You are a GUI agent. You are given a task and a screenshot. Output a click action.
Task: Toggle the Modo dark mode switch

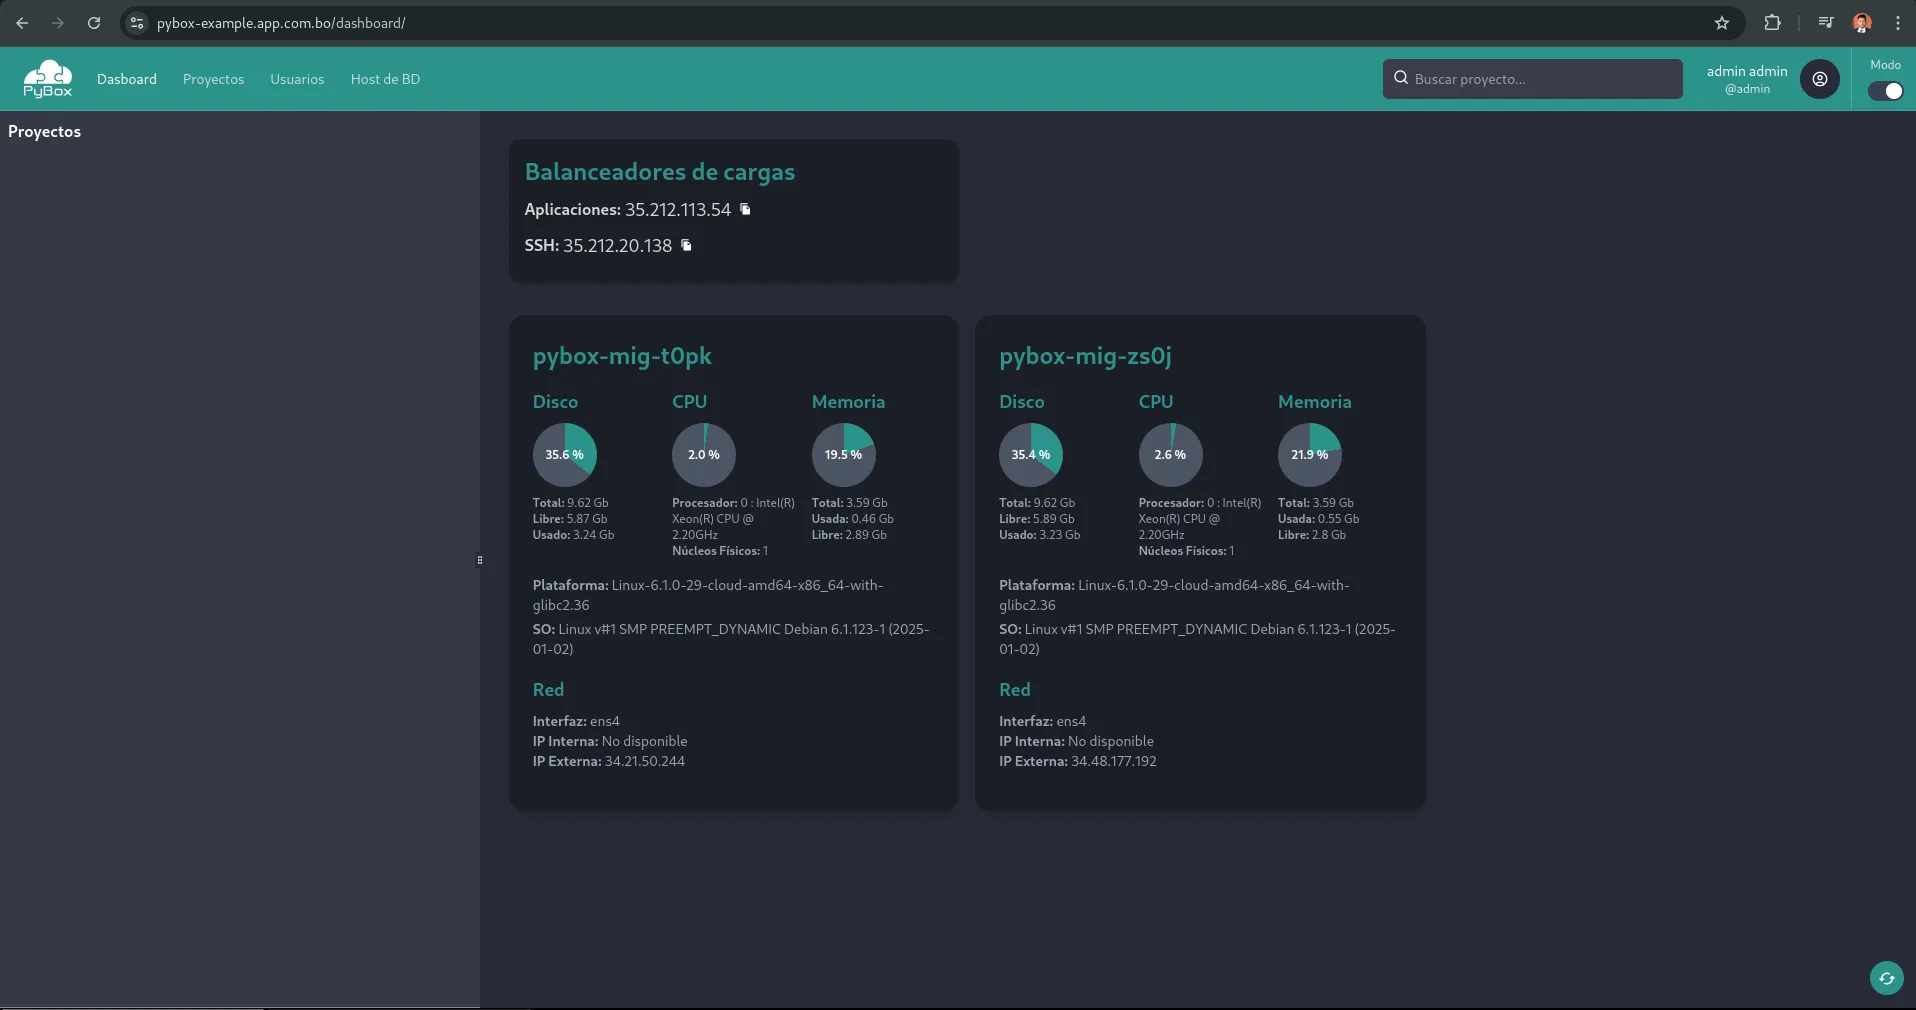(1885, 91)
